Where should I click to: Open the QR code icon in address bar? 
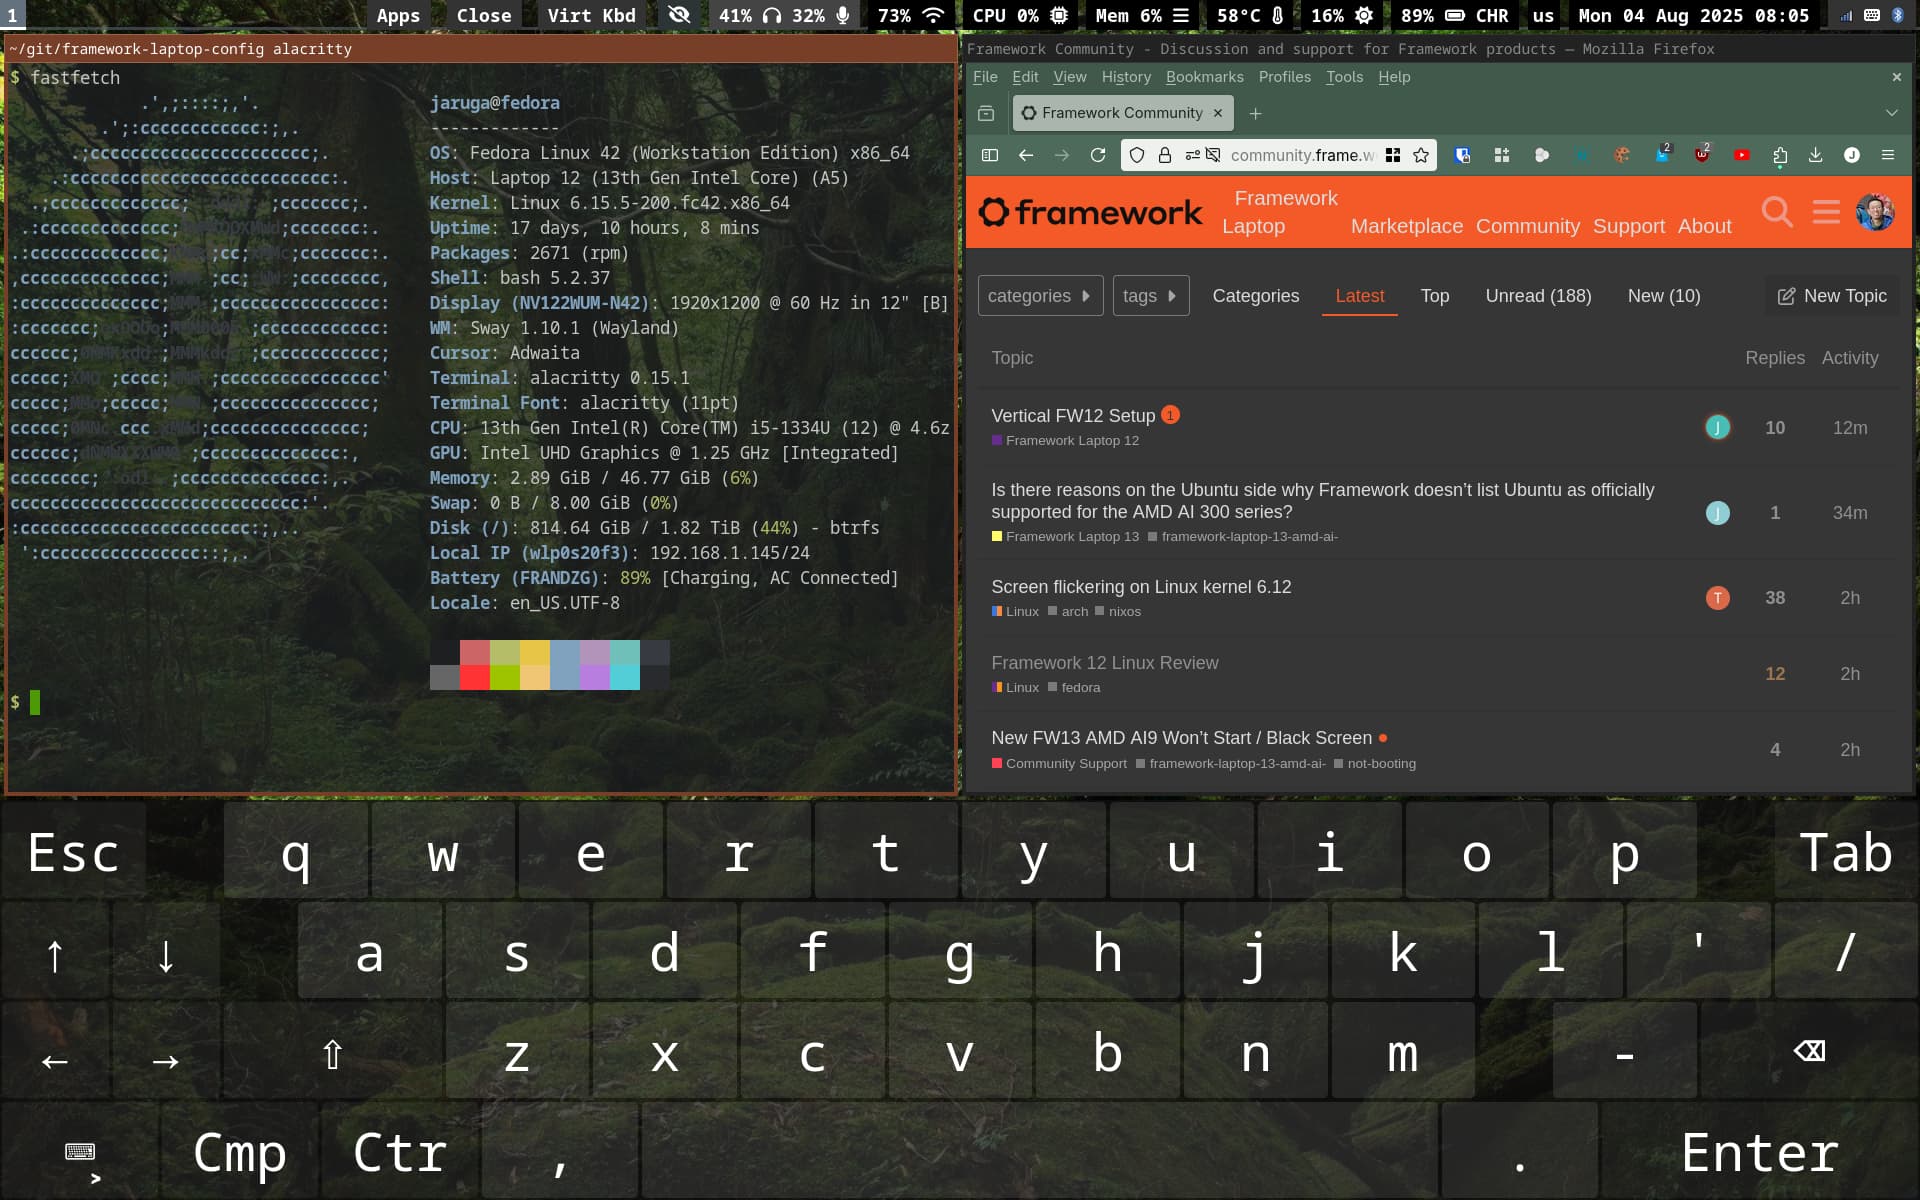pyautogui.click(x=1393, y=155)
